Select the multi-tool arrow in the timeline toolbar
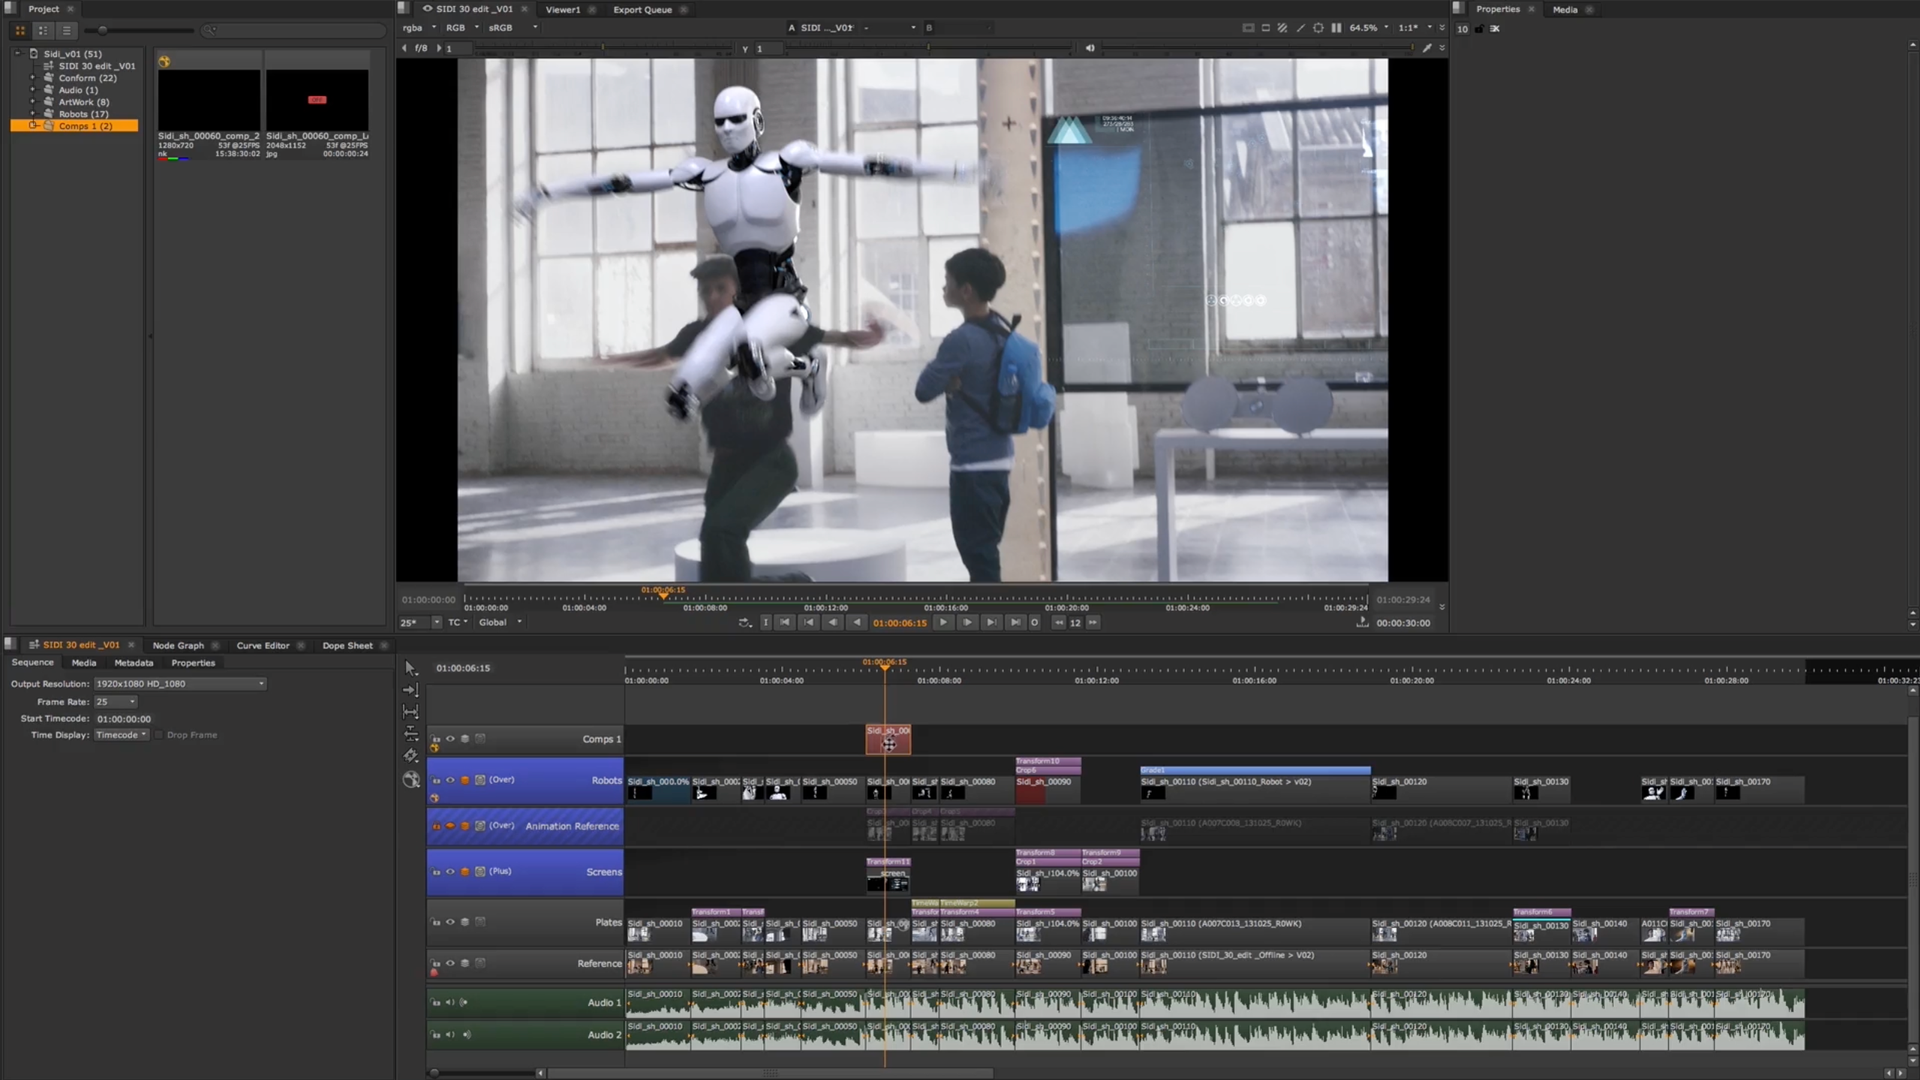Viewport: 1920px width, 1080px height. point(410,668)
